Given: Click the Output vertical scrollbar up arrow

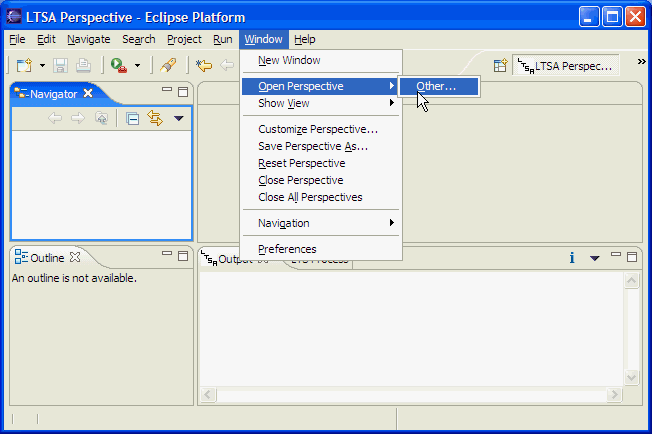Looking at the screenshot, I should pyautogui.click(x=631, y=281).
